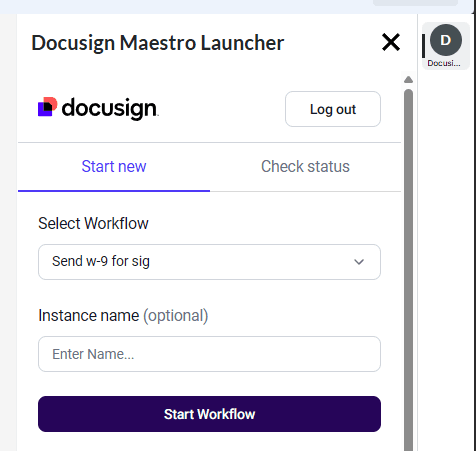Click the Docusign sidebar app icon

(446, 46)
